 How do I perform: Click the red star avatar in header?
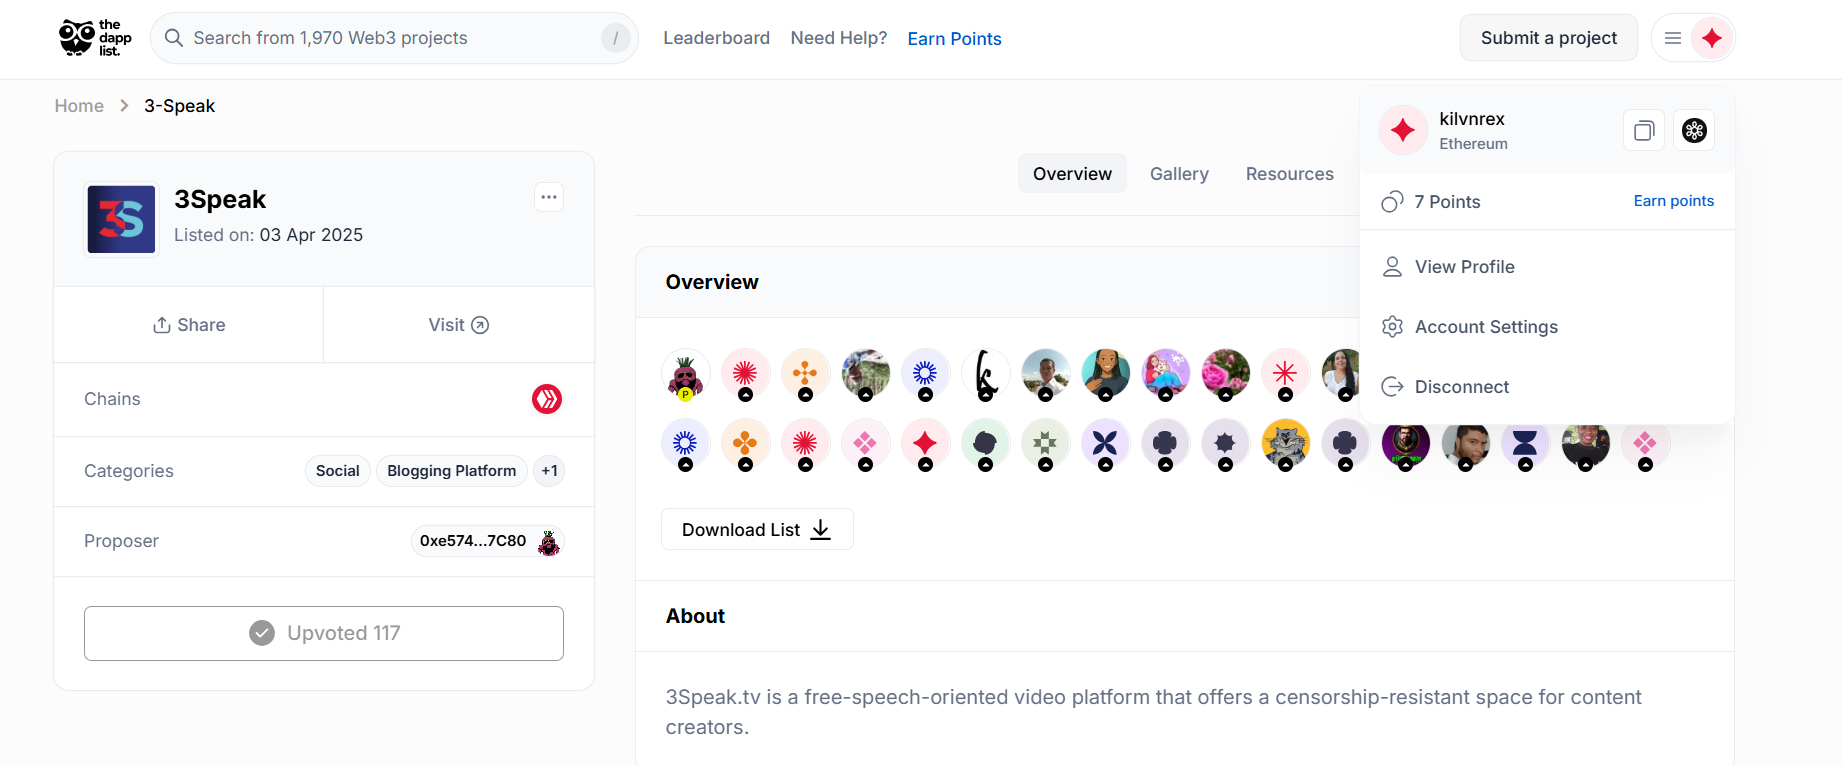click(x=1712, y=38)
